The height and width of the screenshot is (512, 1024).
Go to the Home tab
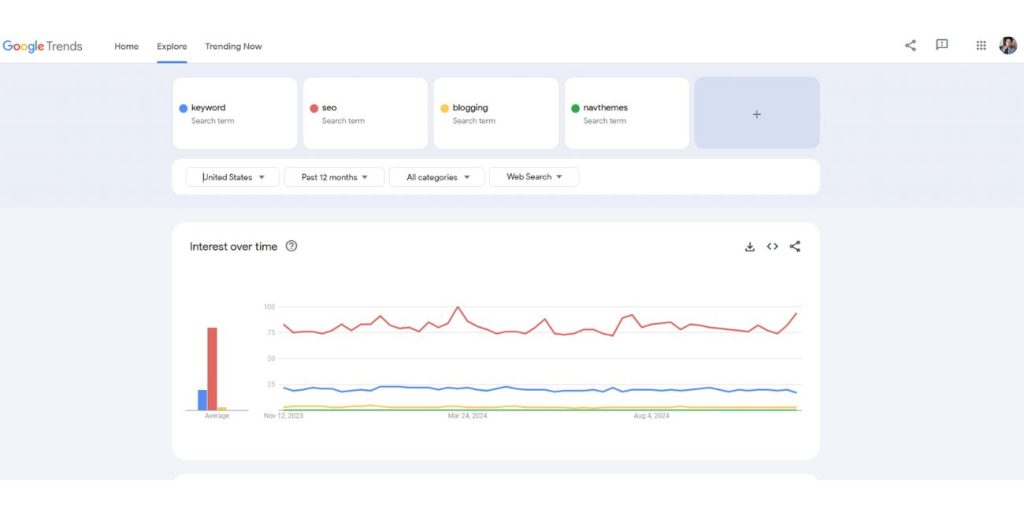(127, 46)
